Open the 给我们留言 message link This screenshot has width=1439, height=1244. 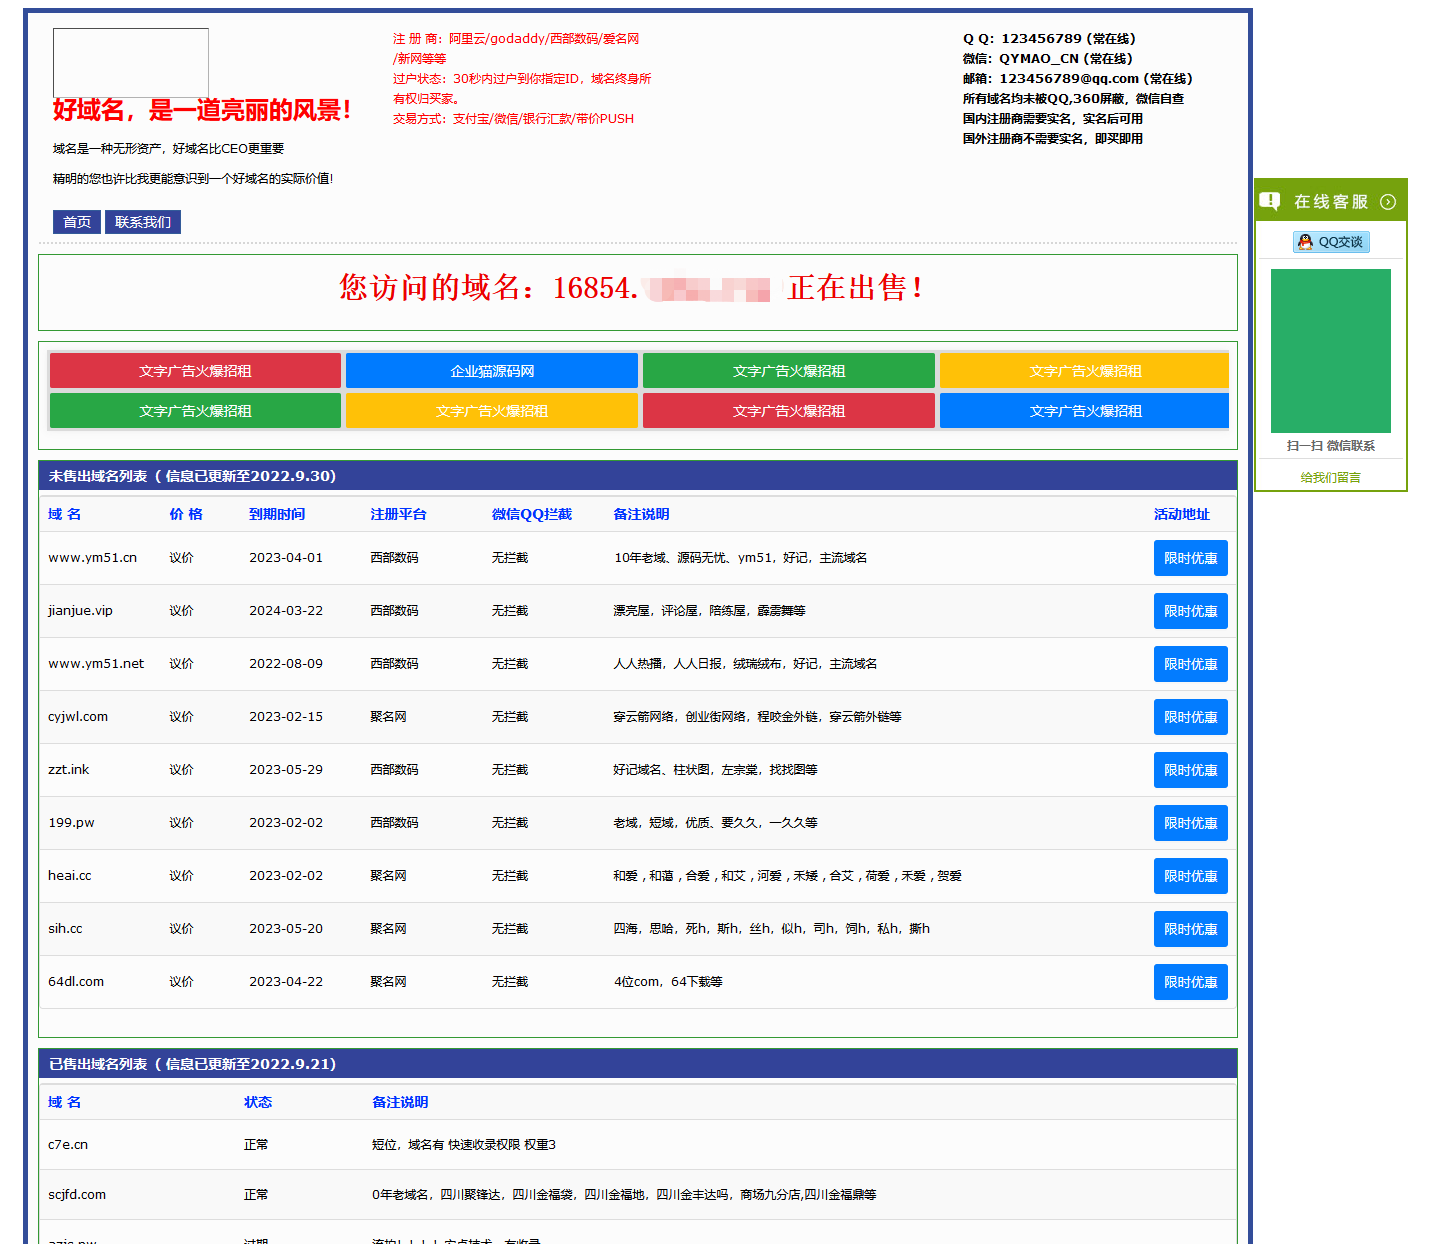tap(1330, 478)
